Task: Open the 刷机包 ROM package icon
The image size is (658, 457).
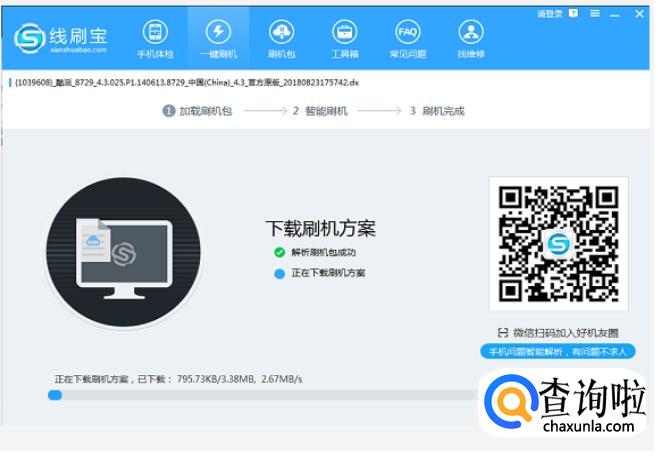Action: pos(282,39)
